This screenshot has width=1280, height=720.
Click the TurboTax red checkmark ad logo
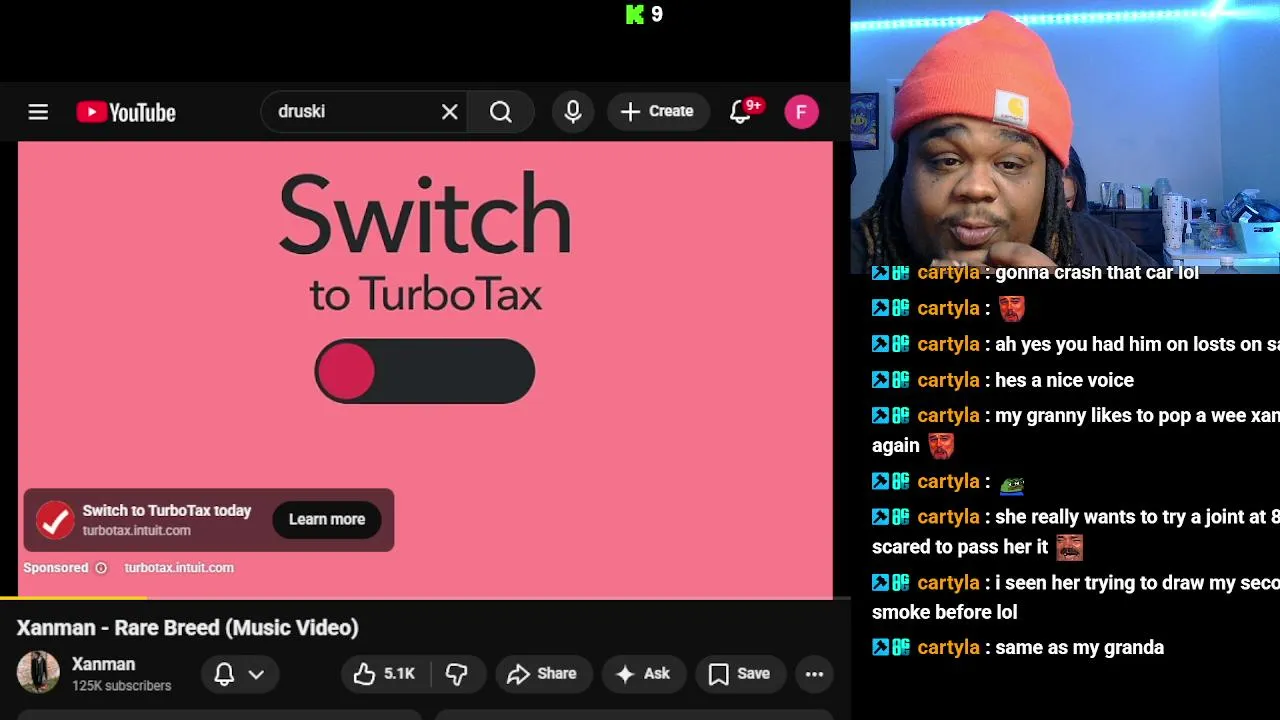point(55,520)
